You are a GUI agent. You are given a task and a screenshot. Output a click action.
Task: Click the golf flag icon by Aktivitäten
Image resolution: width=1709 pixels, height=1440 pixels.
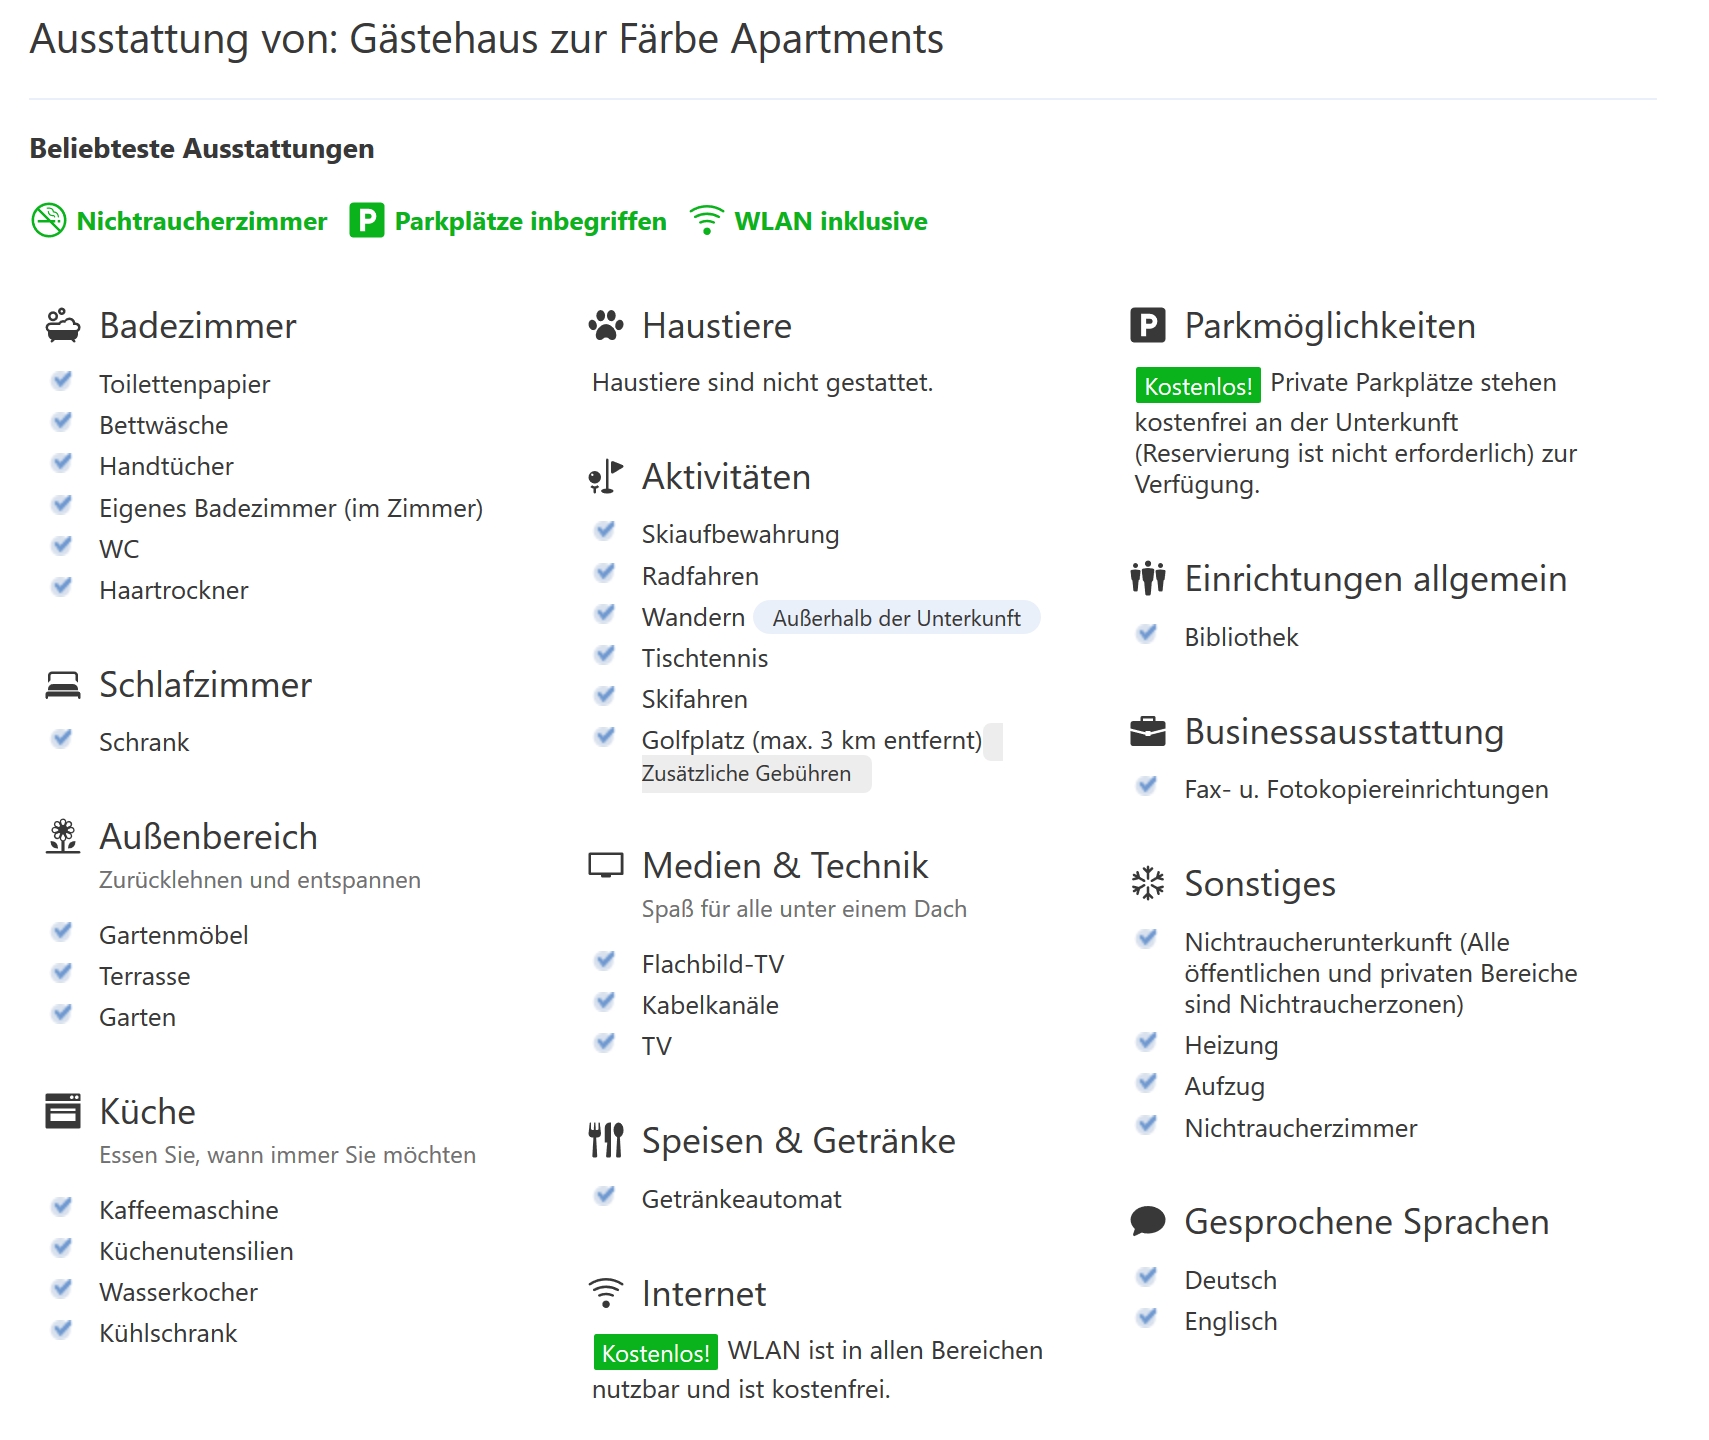point(606,477)
